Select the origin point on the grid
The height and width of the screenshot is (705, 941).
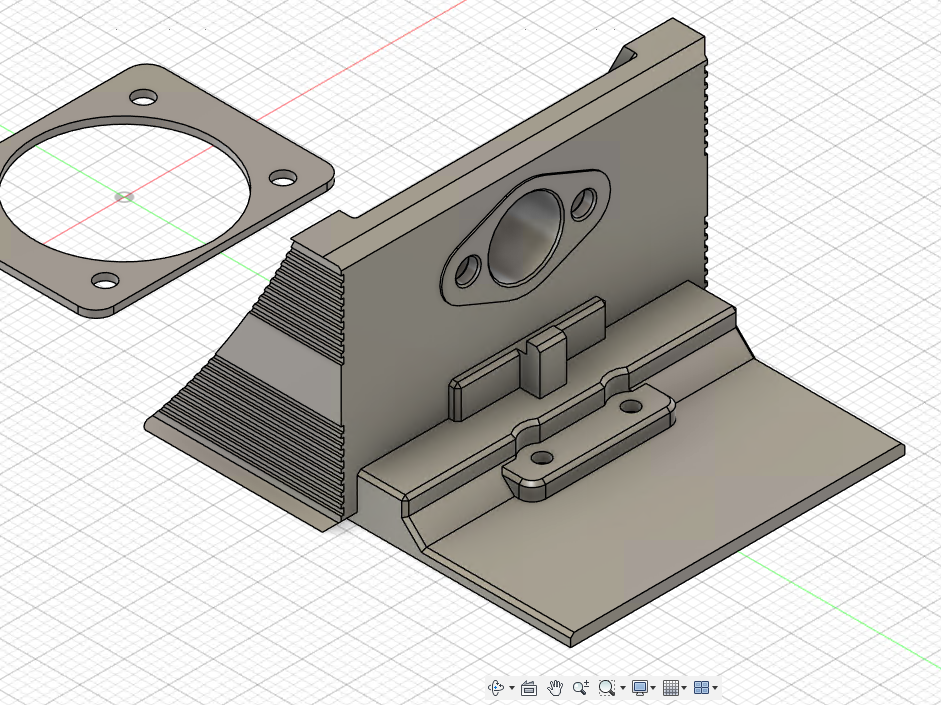124,197
